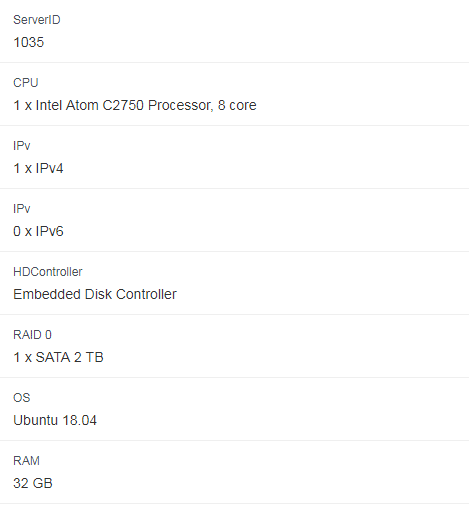Select the 32 GB value
This screenshot has width=469, height=506.
click(x=33, y=483)
